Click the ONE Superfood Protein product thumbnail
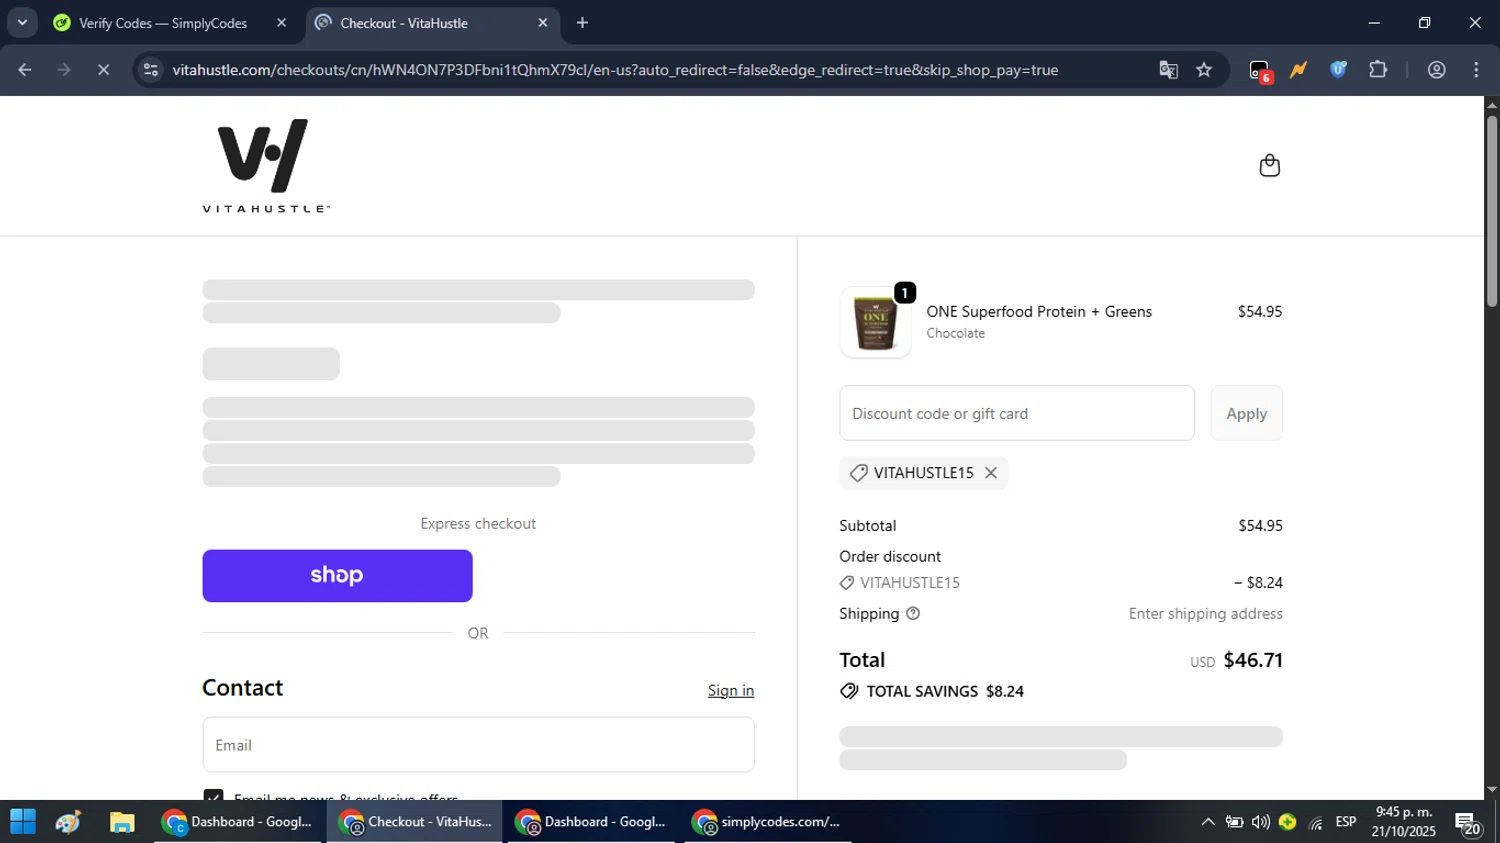 [875, 323]
